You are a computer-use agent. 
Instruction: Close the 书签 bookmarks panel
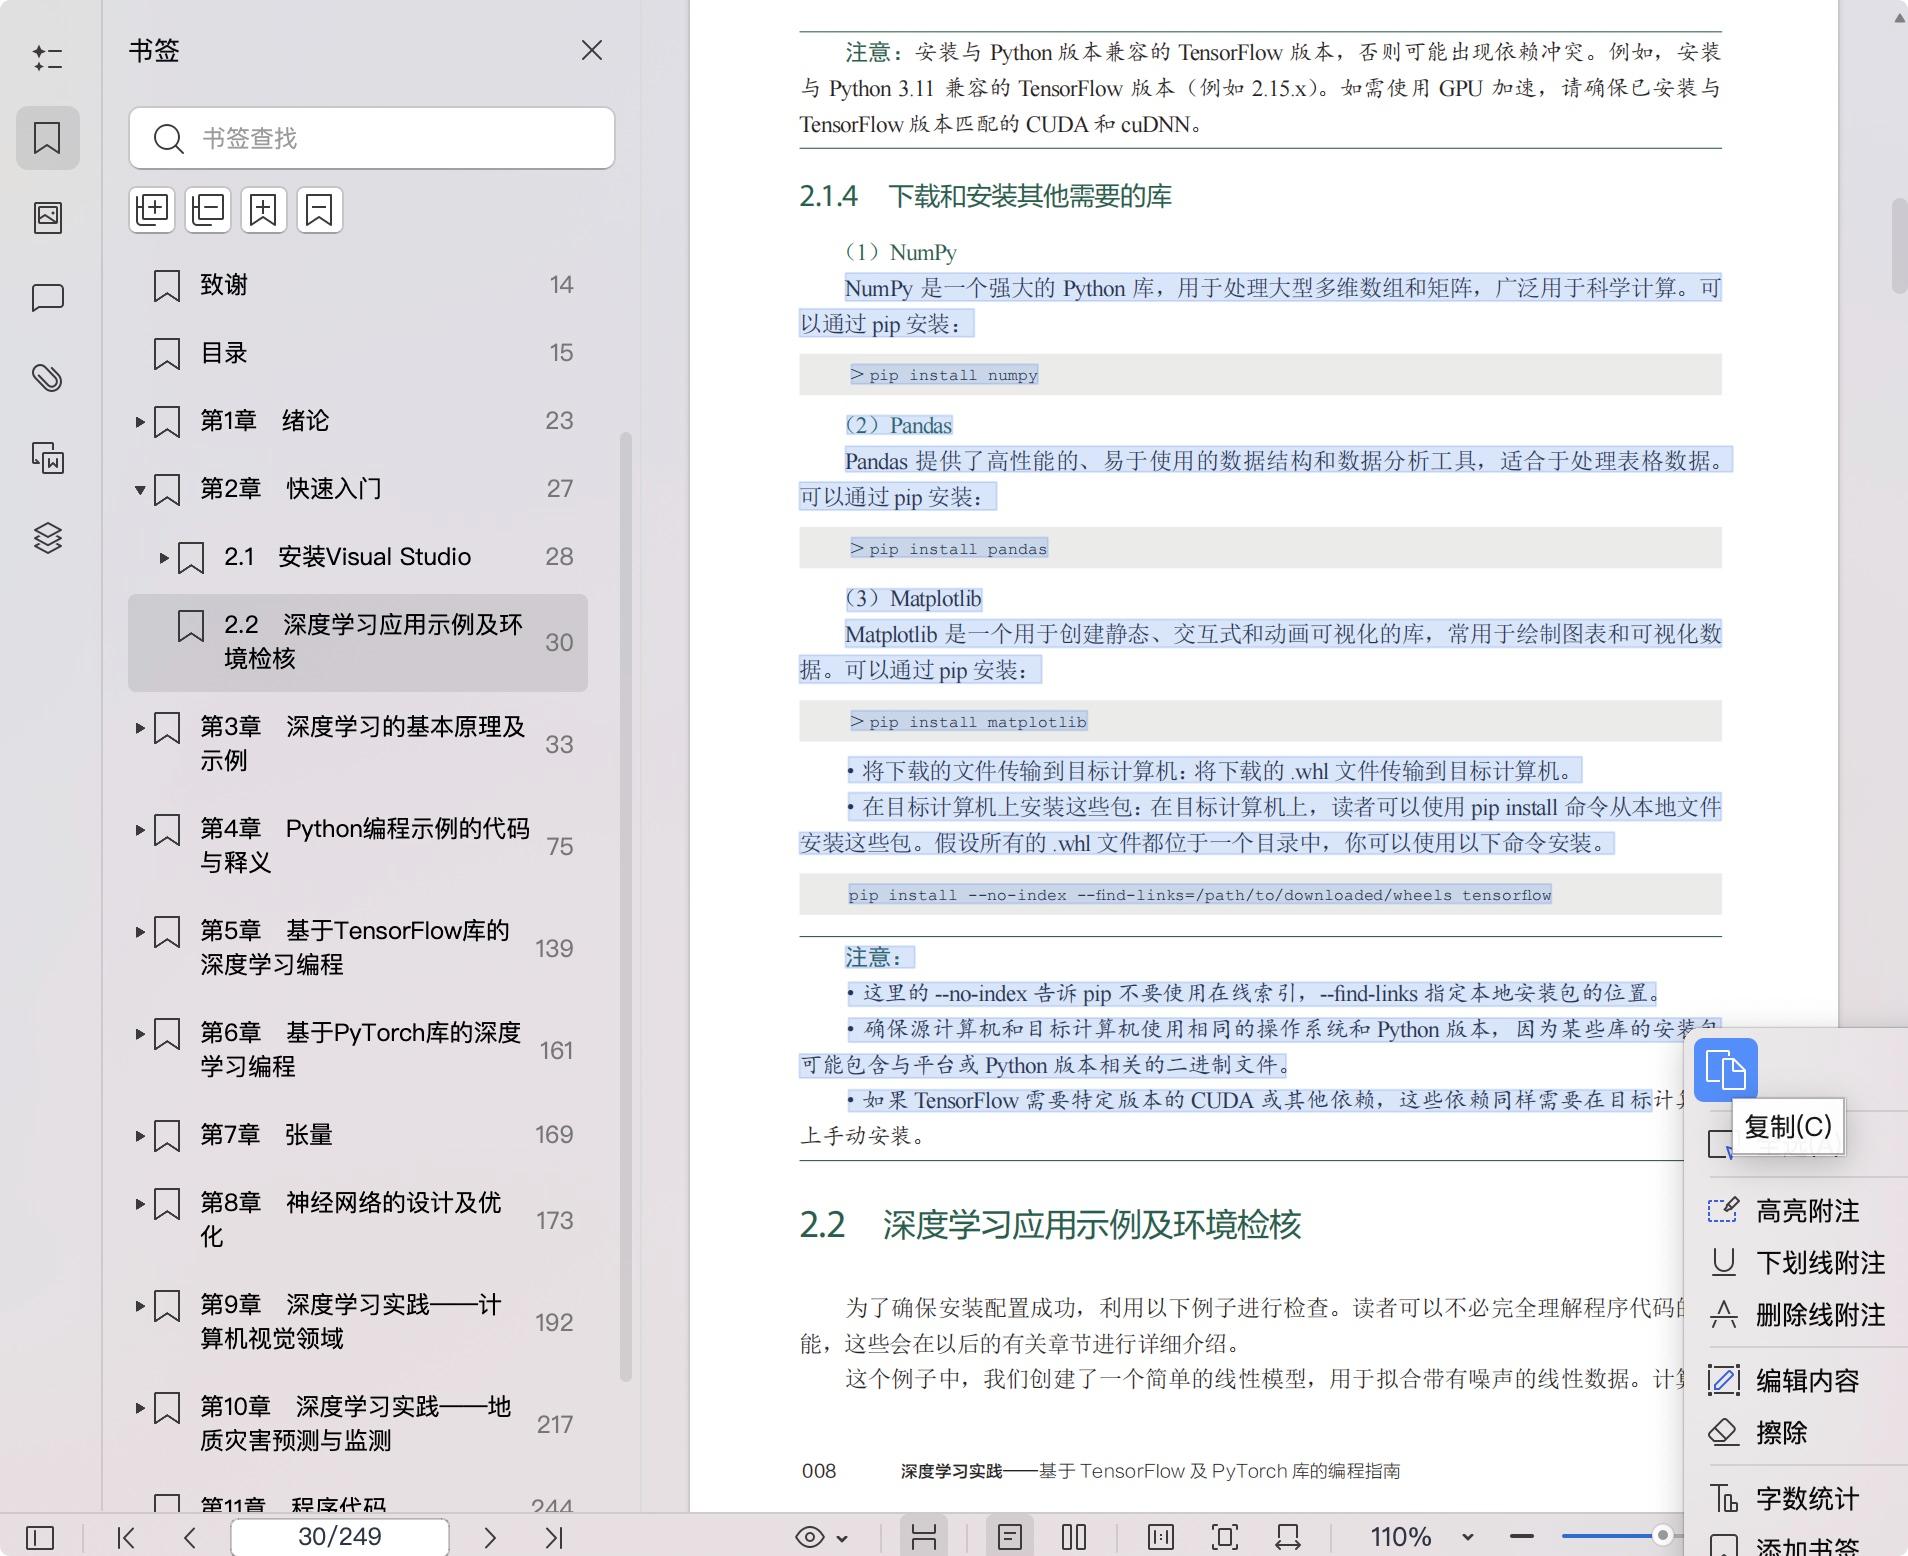[x=592, y=50]
